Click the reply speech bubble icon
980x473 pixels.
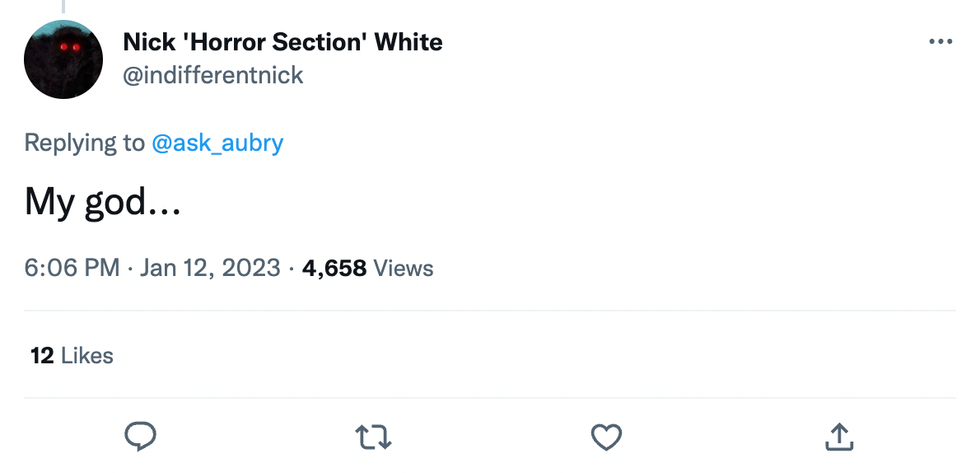point(140,436)
